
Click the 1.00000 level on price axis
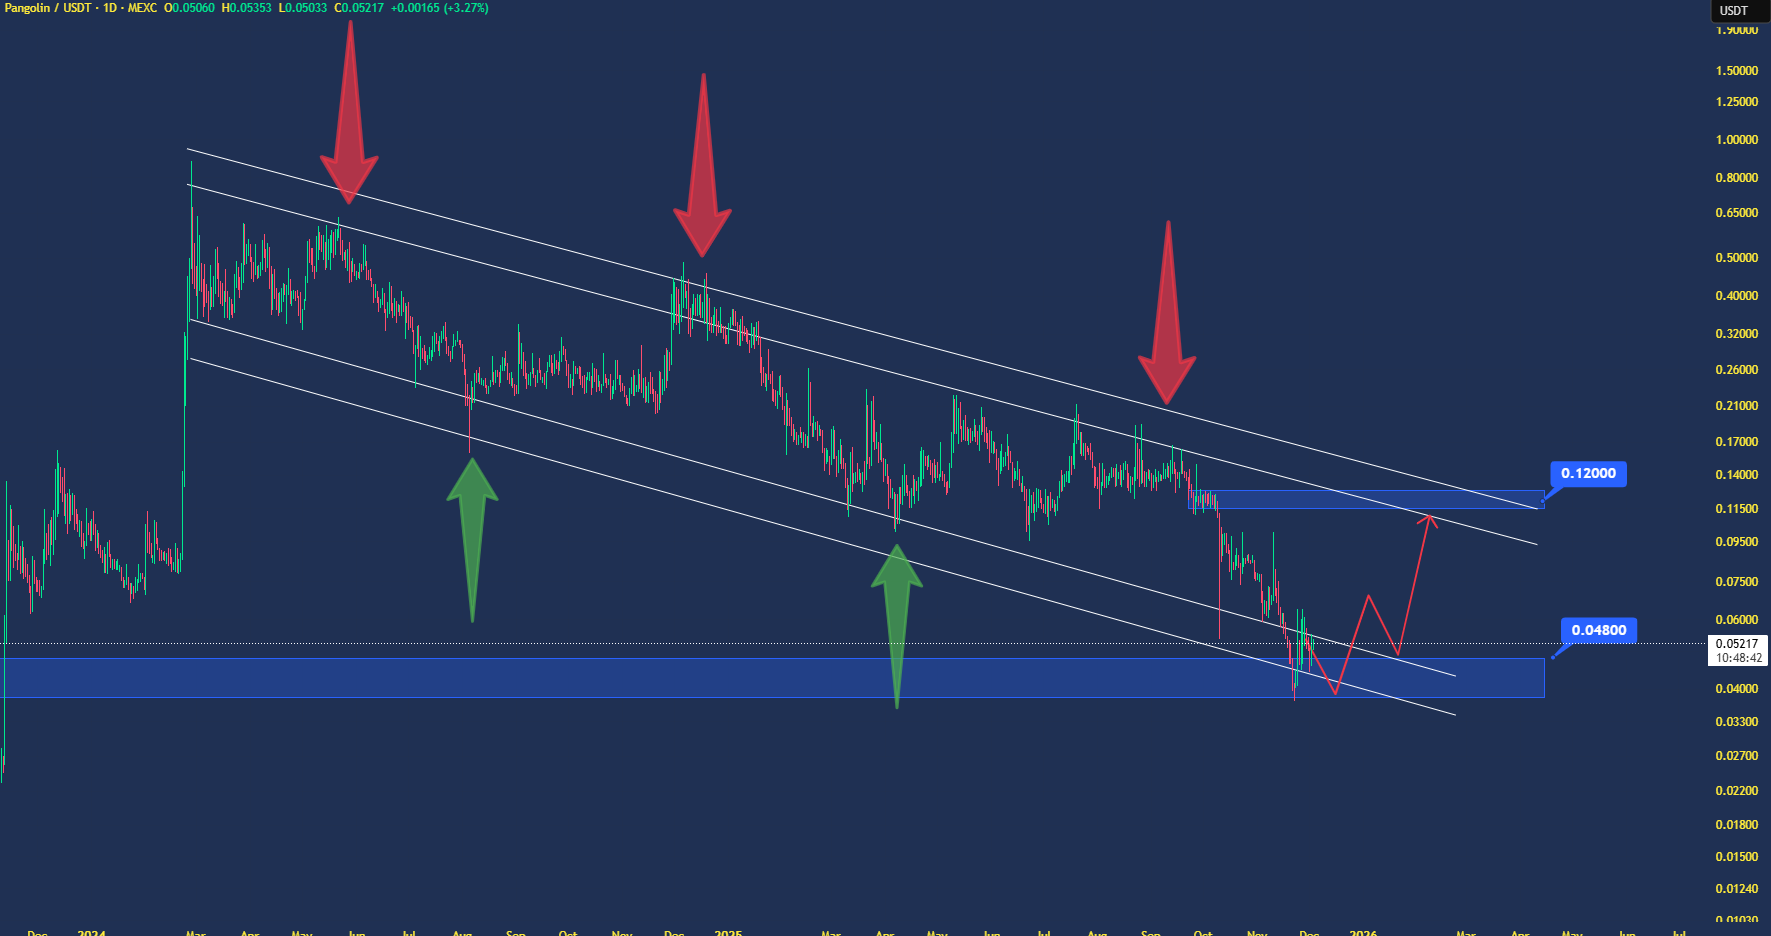1736,140
